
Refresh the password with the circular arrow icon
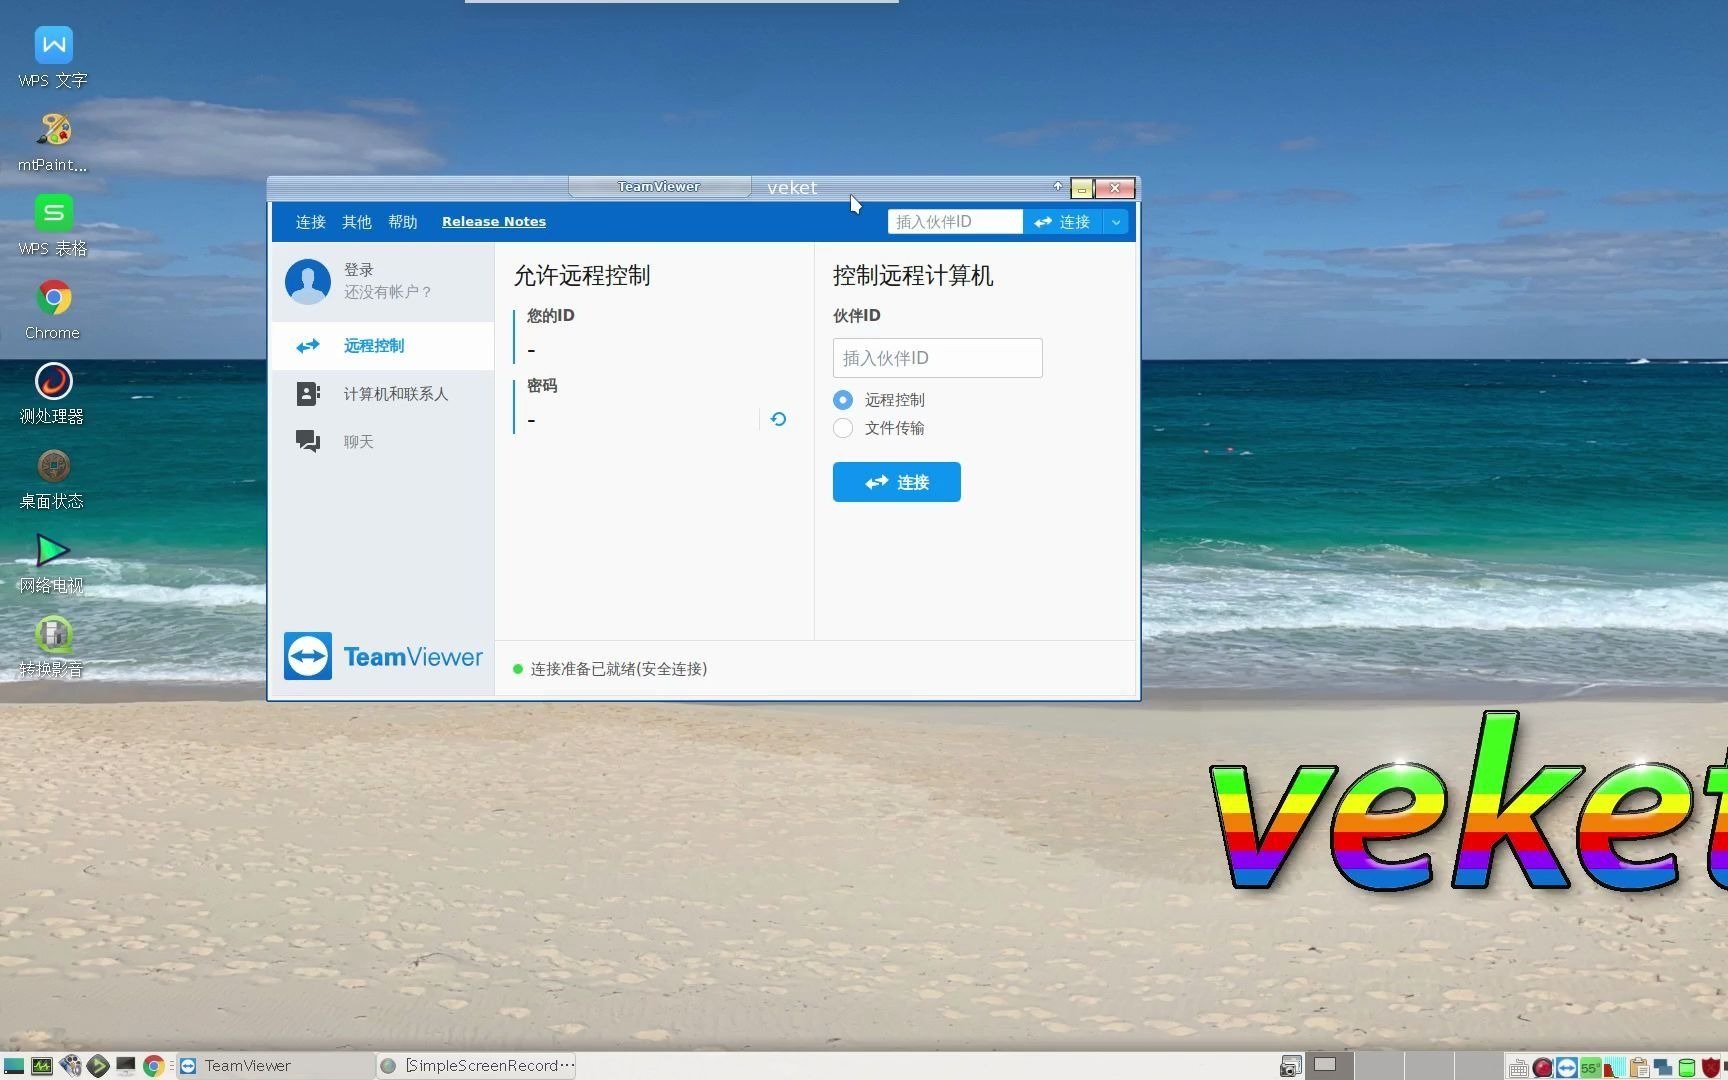click(x=778, y=419)
